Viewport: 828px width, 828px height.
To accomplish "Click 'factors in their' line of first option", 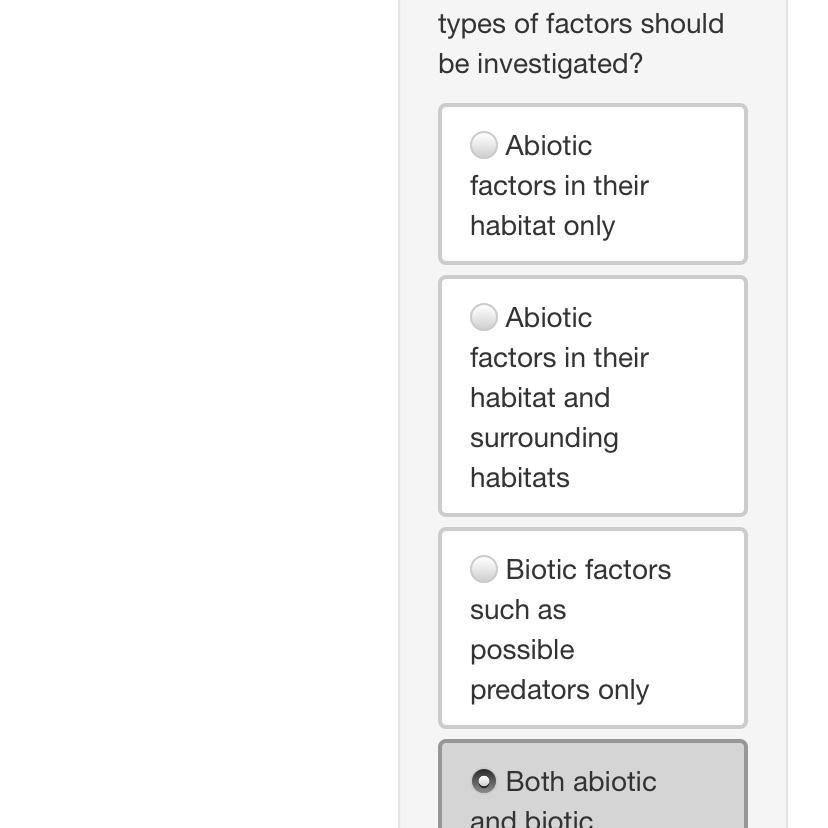I will [559, 186].
